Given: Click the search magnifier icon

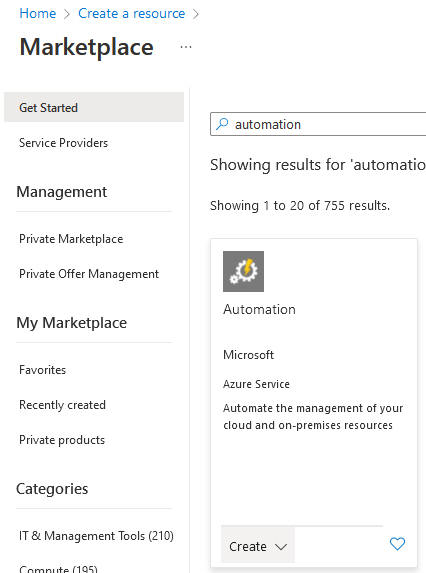Looking at the screenshot, I should pos(222,124).
